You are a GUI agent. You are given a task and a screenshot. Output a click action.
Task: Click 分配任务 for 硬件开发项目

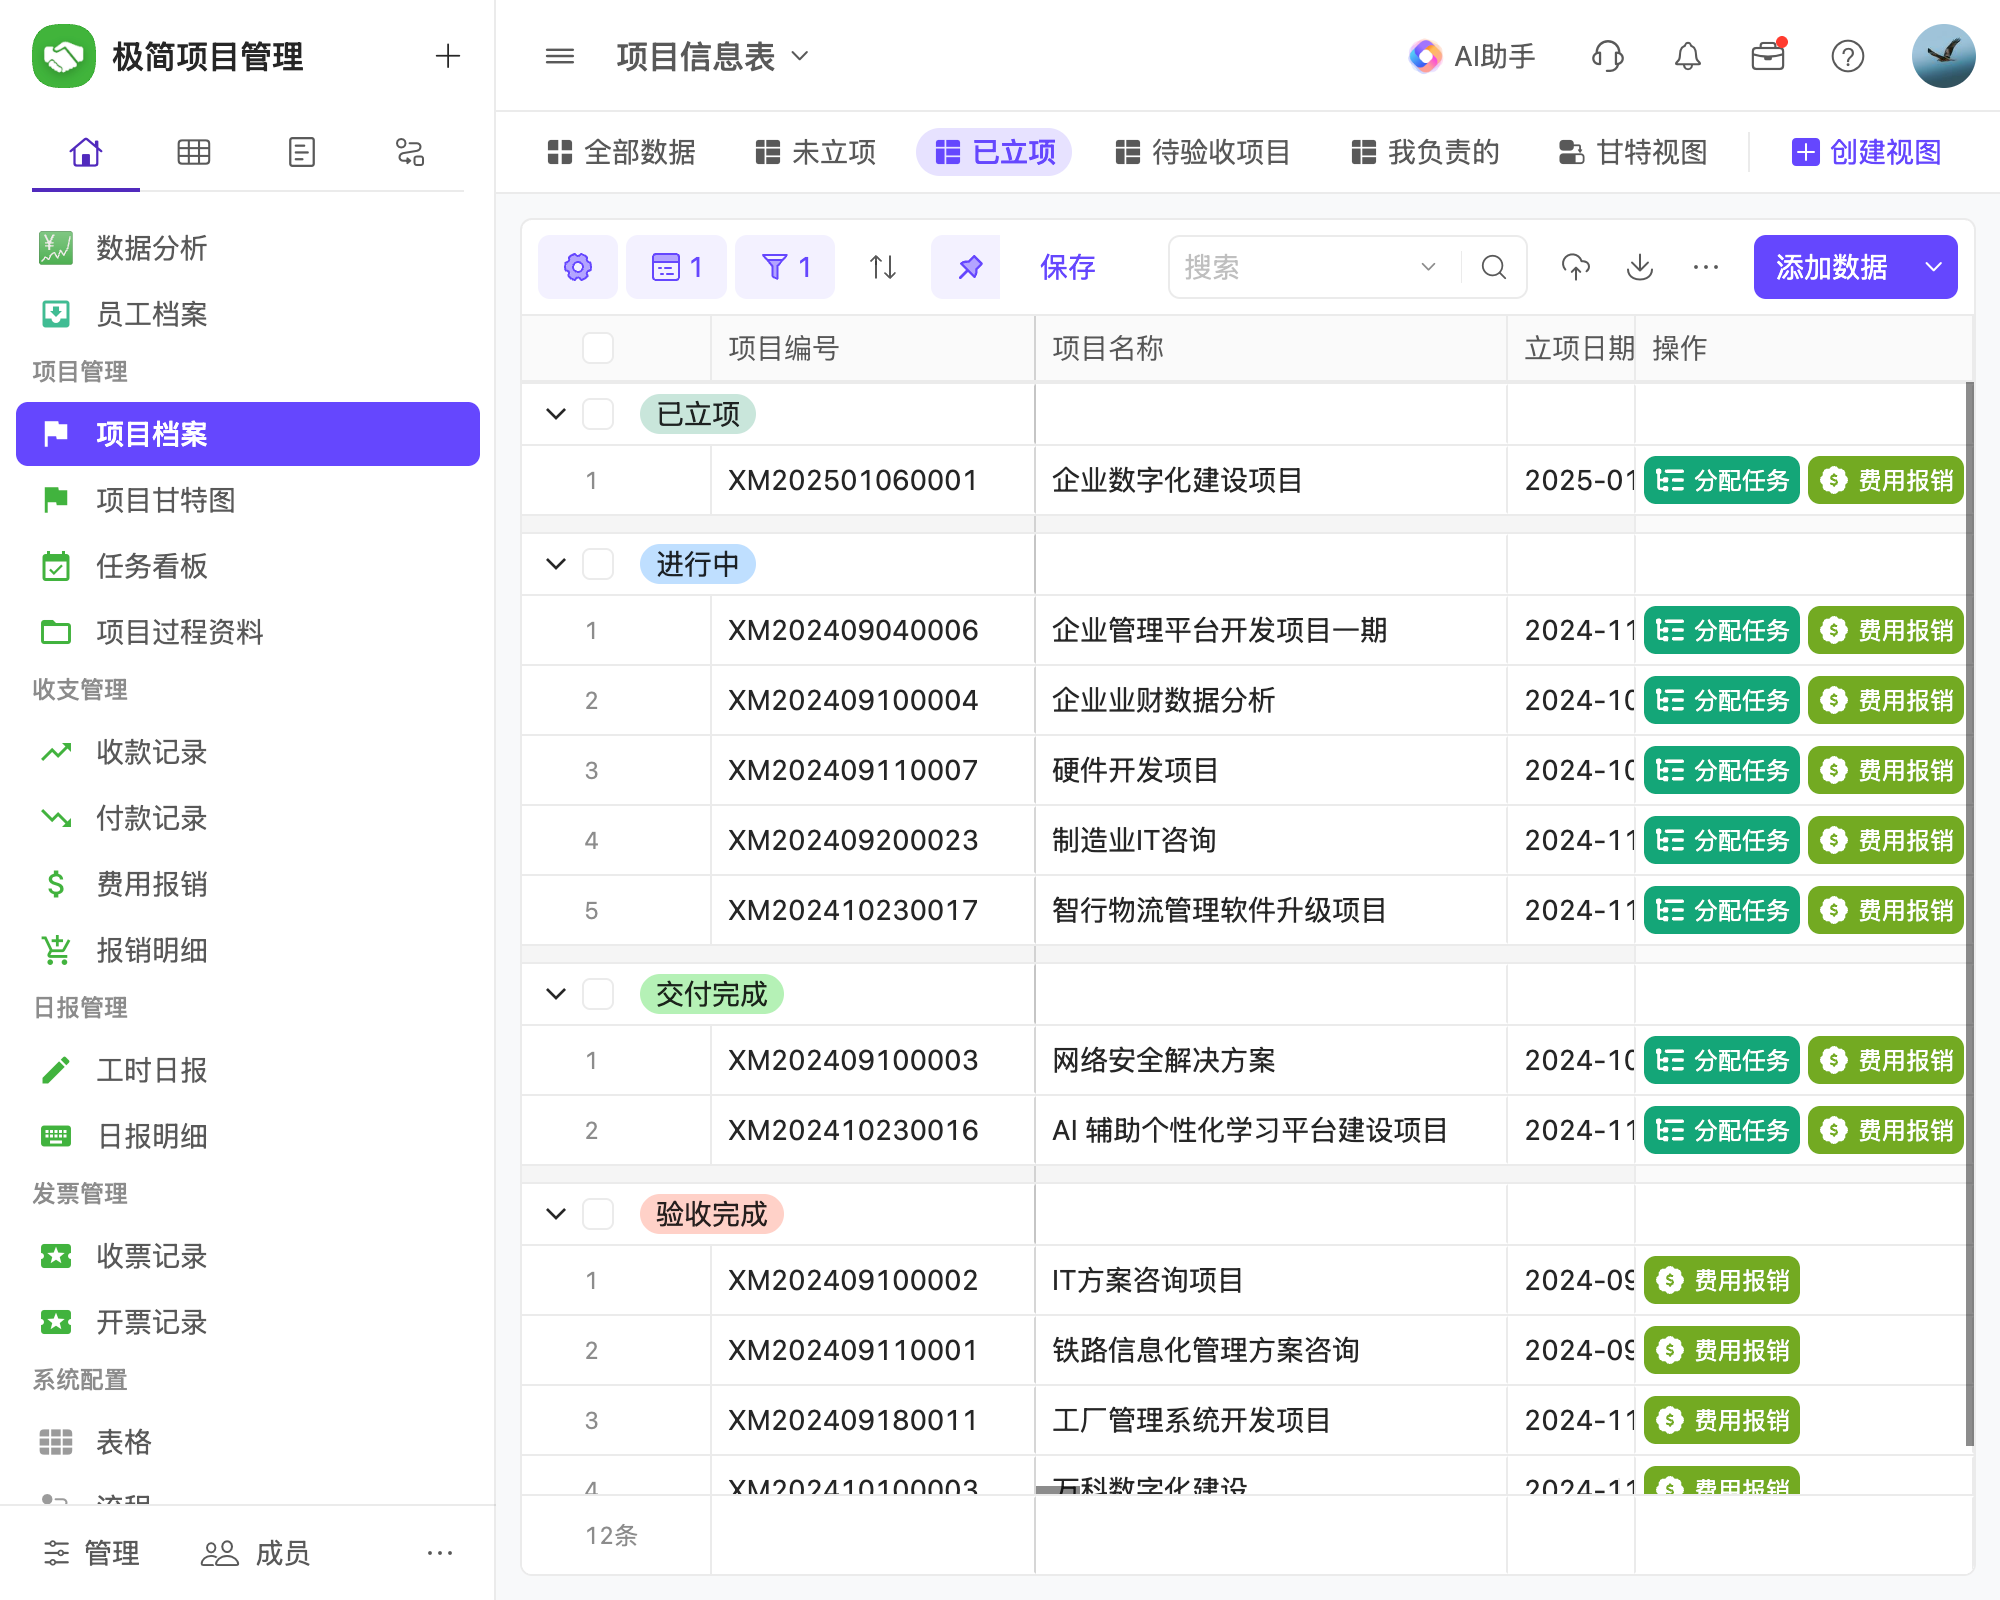point(1720,770)
